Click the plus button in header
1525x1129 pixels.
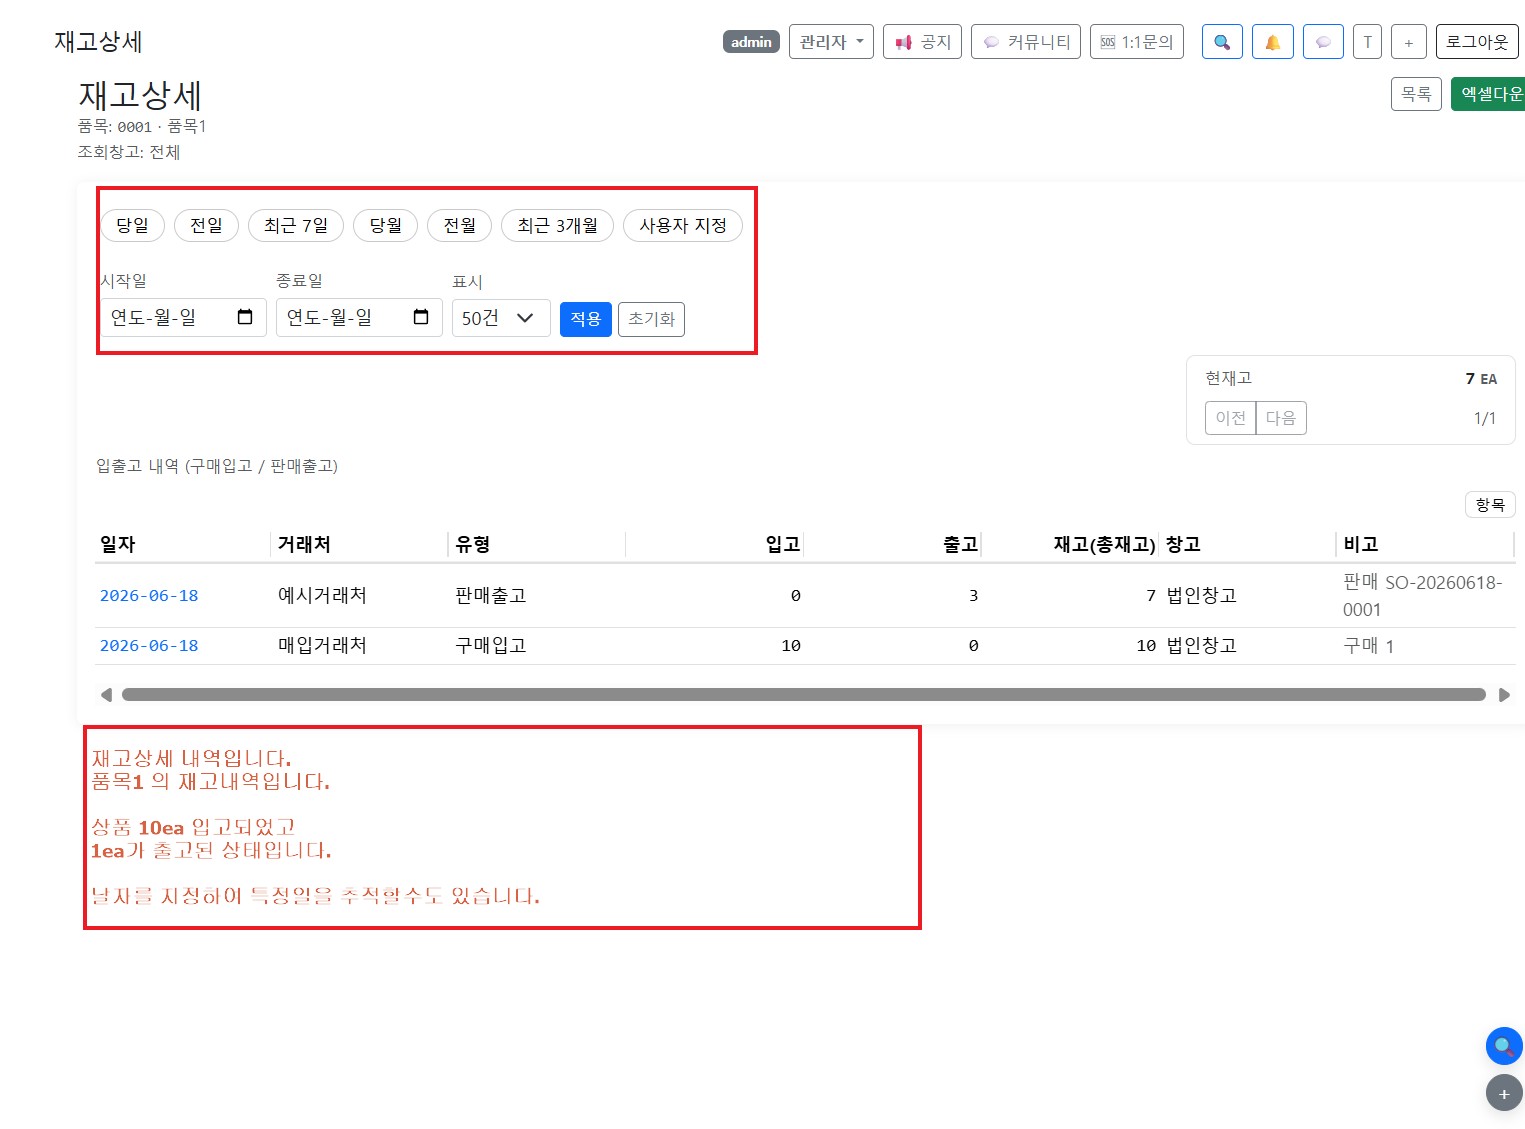1408,42
